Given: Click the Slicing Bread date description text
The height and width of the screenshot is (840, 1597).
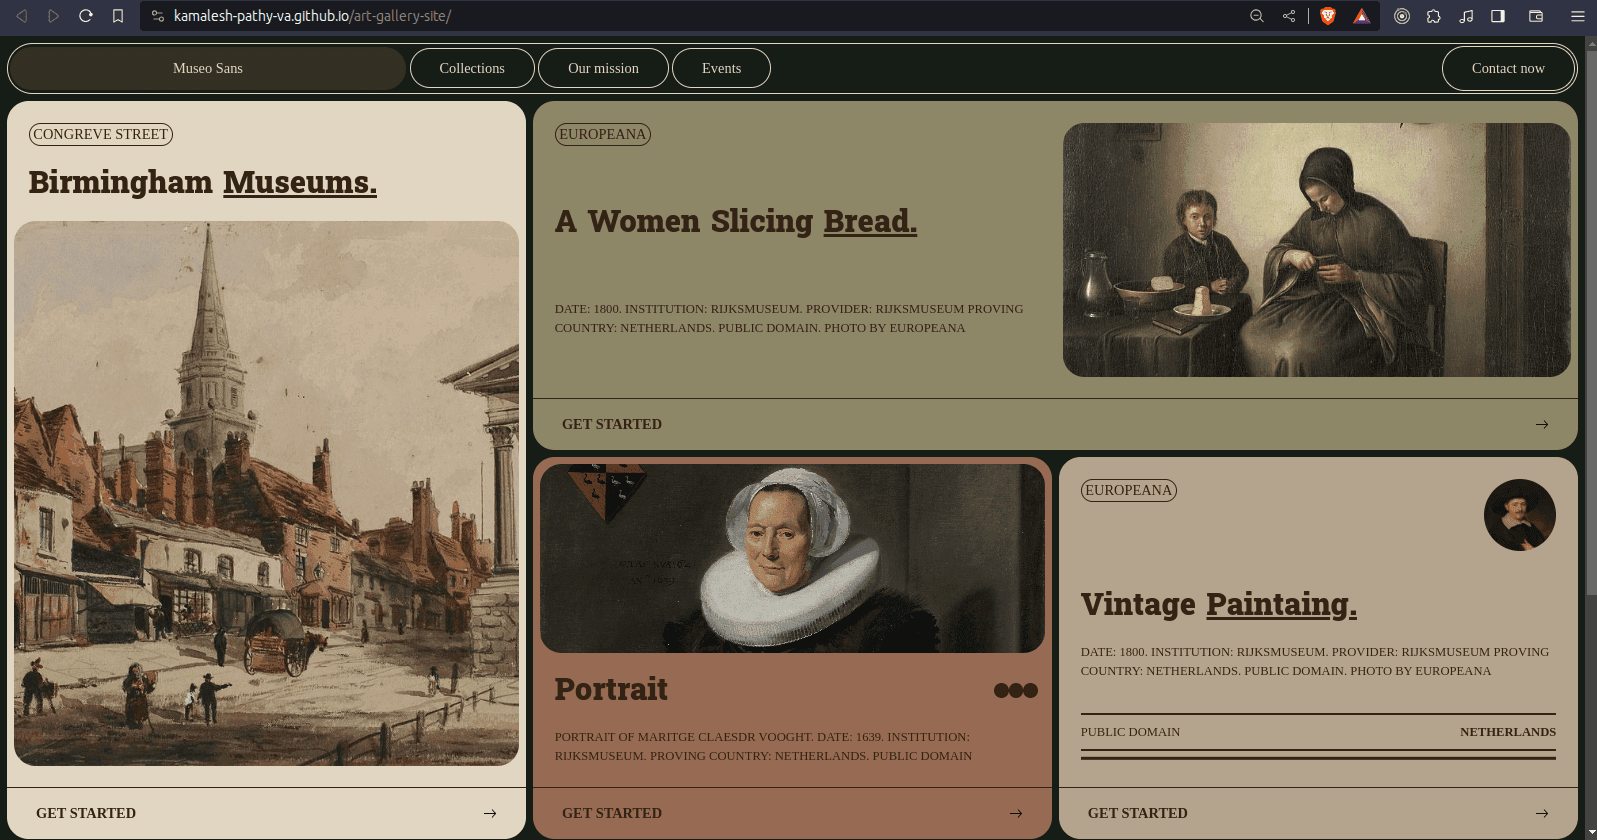Looking at the screenshot, I should (789, 318).
